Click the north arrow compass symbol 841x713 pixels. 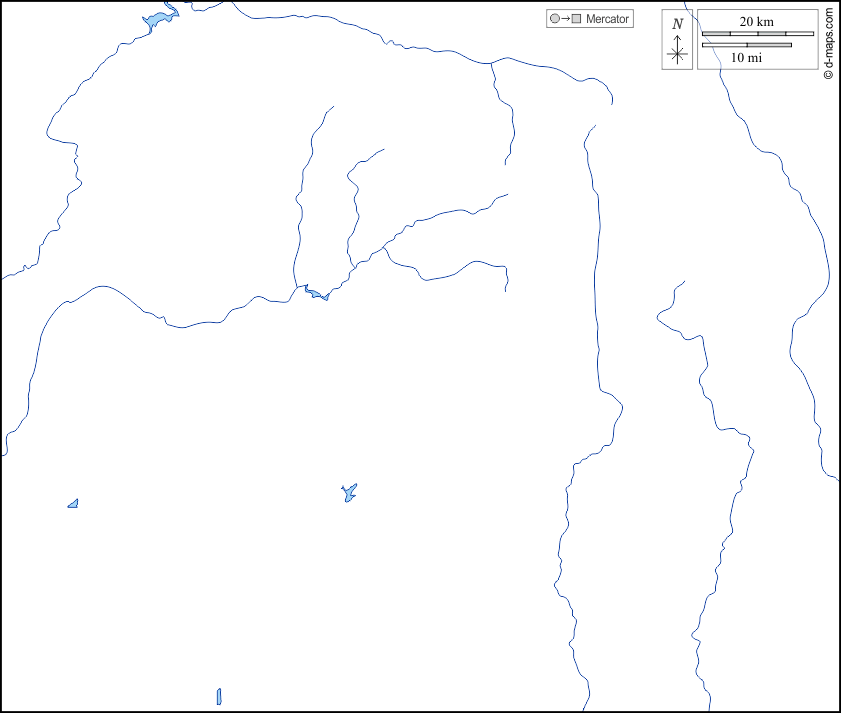coord(678,48)
